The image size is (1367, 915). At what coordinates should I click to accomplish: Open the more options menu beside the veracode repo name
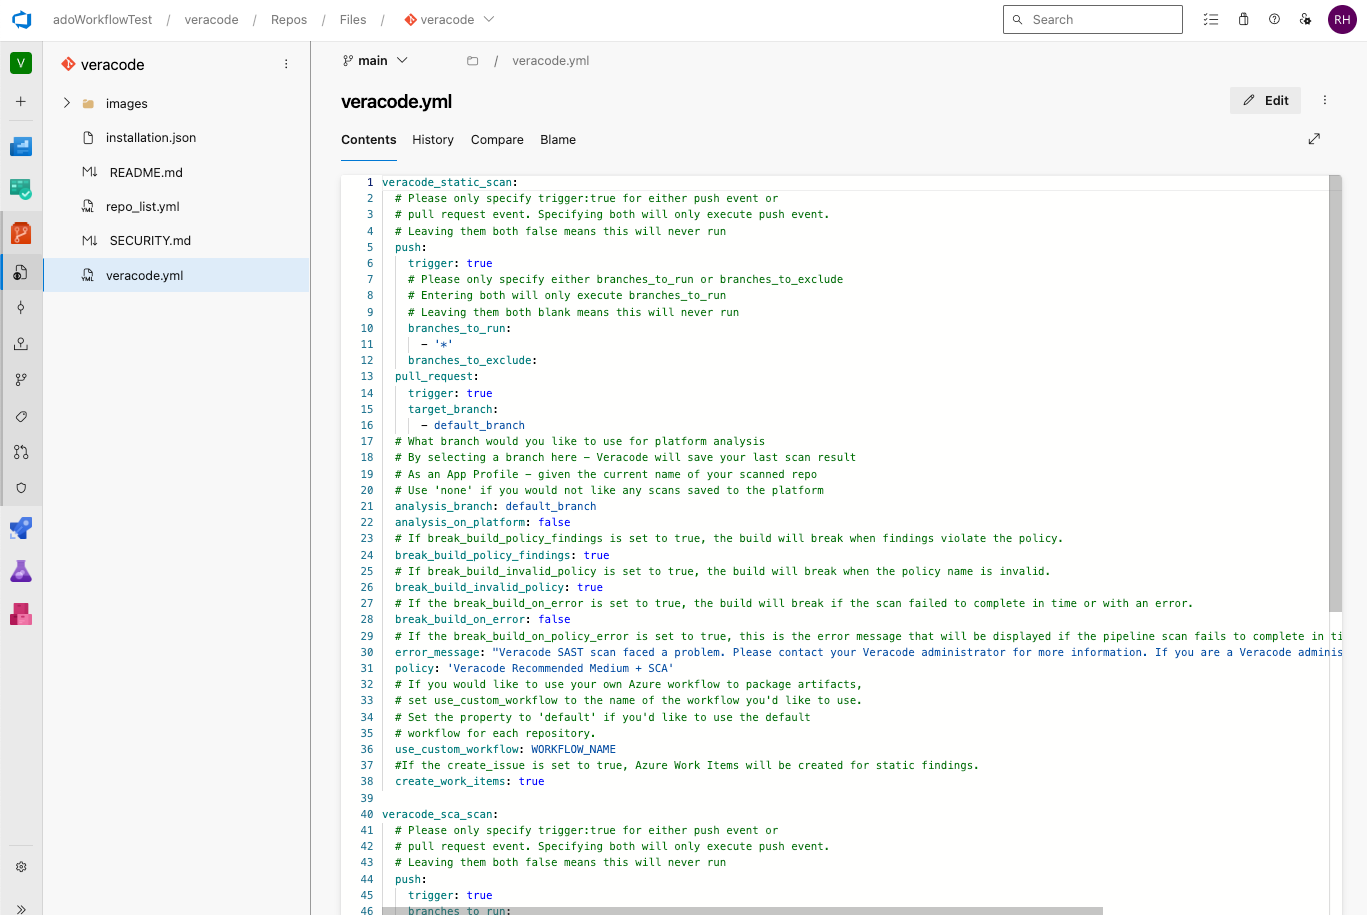pos(286,64)
